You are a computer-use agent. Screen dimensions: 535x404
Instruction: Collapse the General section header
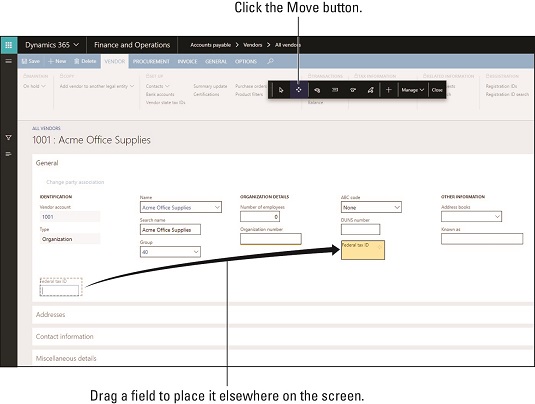point(47,163)
